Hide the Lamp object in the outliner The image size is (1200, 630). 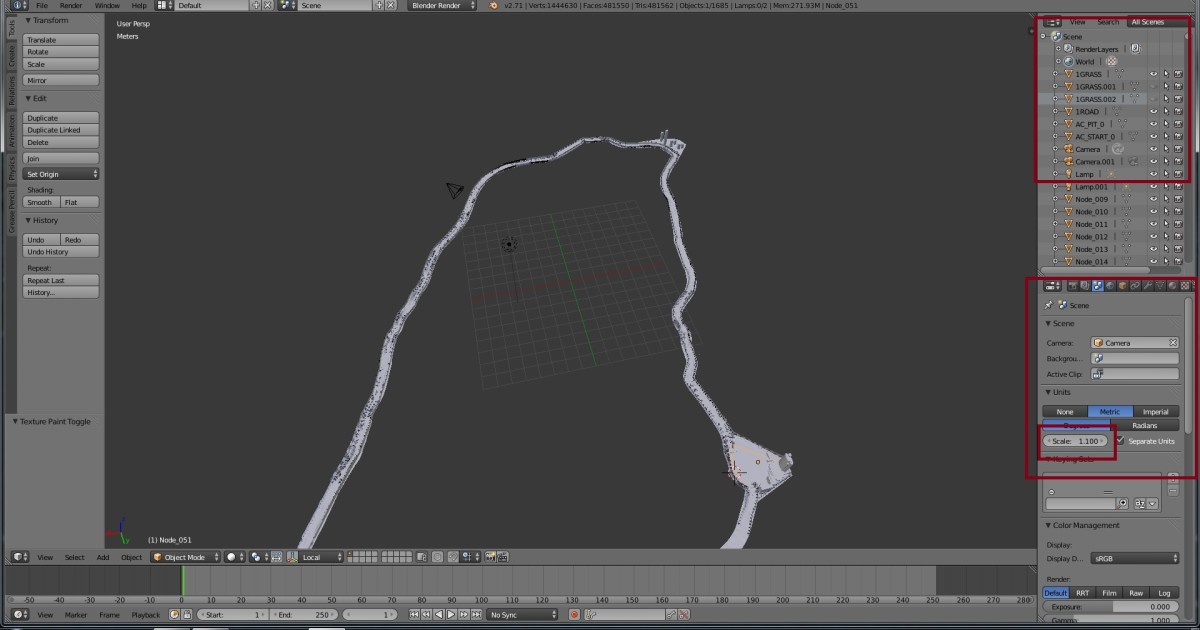[1153, 174]
